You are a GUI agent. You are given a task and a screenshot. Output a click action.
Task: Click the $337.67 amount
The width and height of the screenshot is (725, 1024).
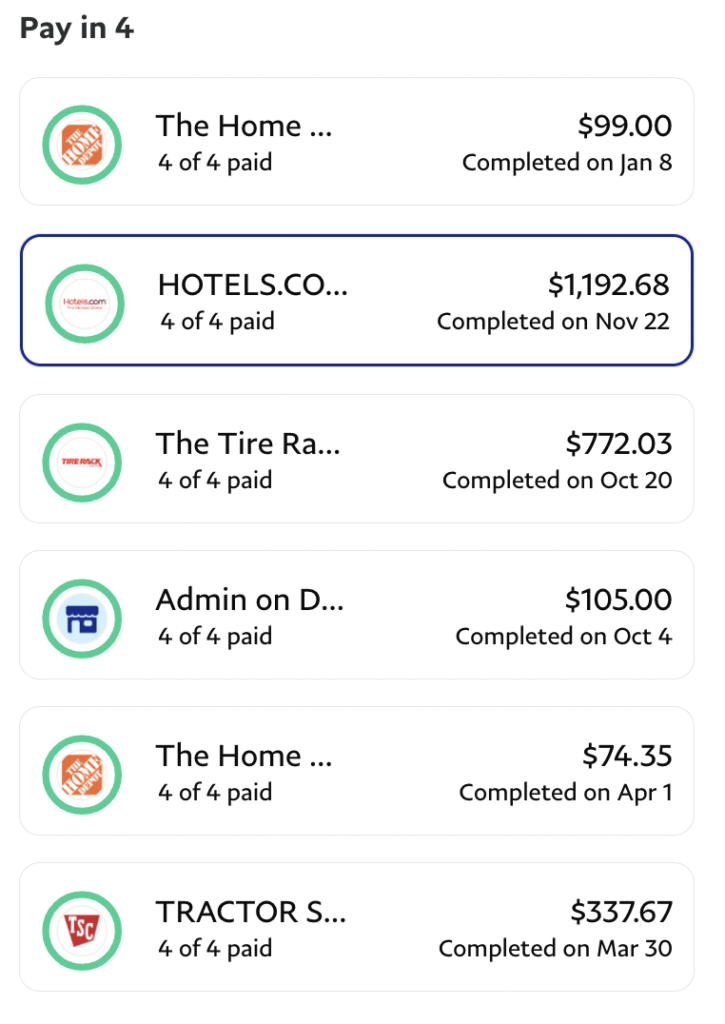pos(621,912)
